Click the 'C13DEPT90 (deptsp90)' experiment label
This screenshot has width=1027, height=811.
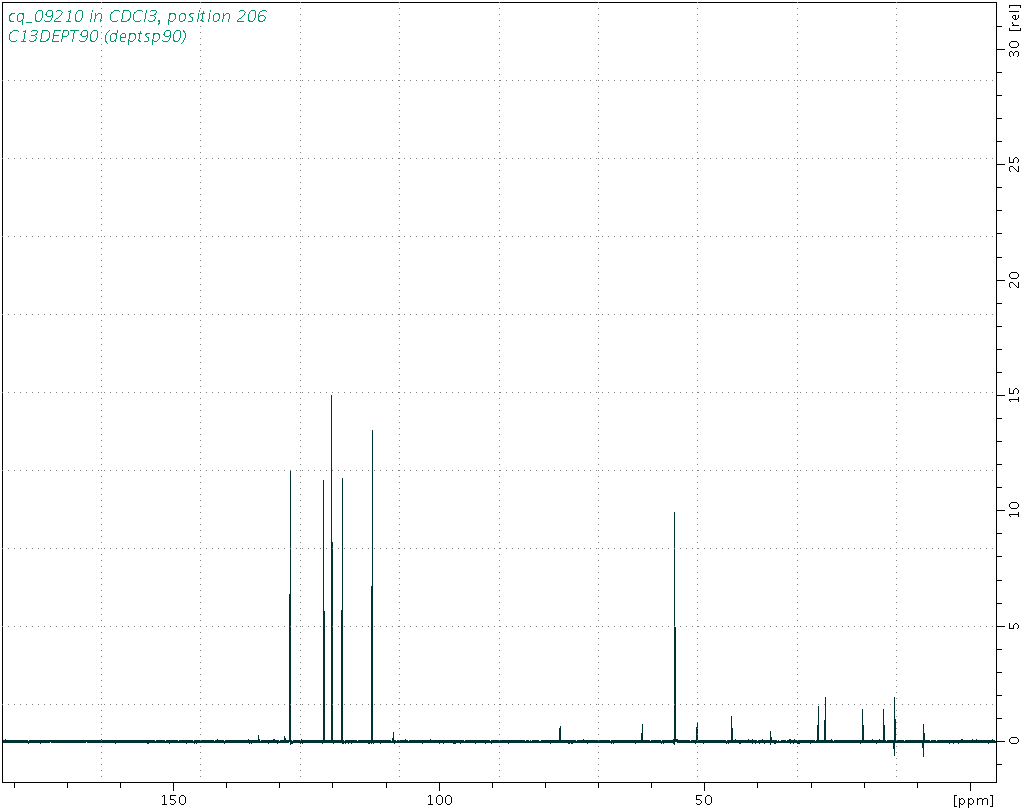tap(97, 37)
